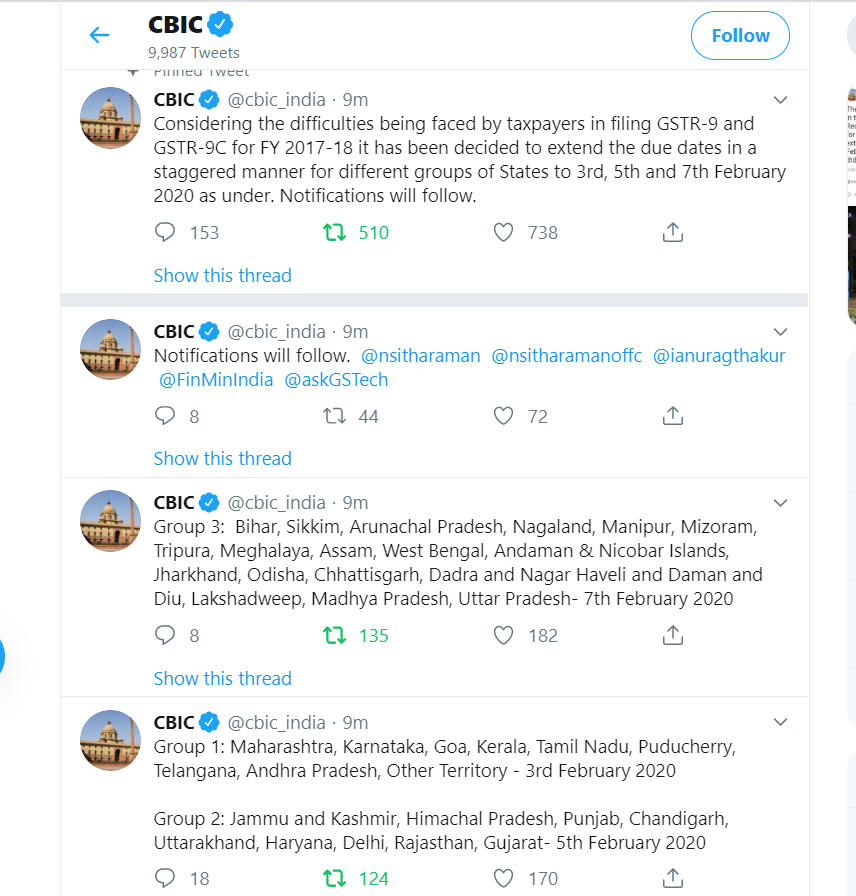The image size is (856, 896).
Task: Open the @nsitharaman mention
Action: tap(421, 355)
